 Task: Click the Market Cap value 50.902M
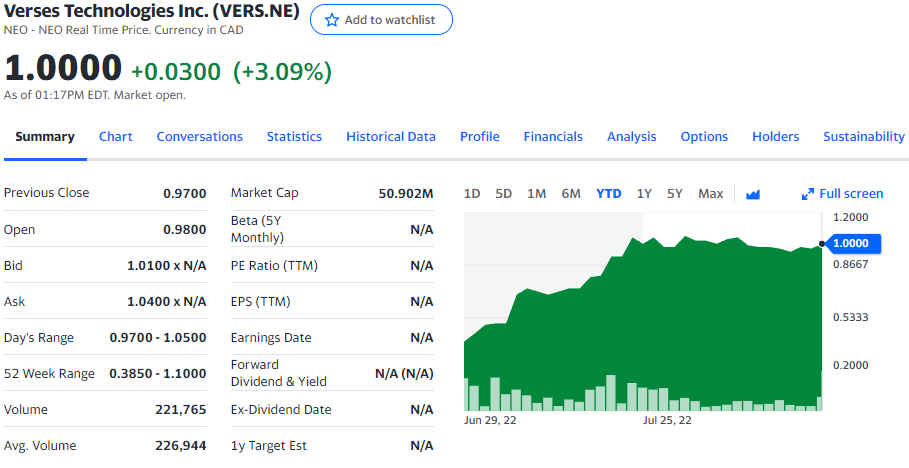click(x=406, y=194)
